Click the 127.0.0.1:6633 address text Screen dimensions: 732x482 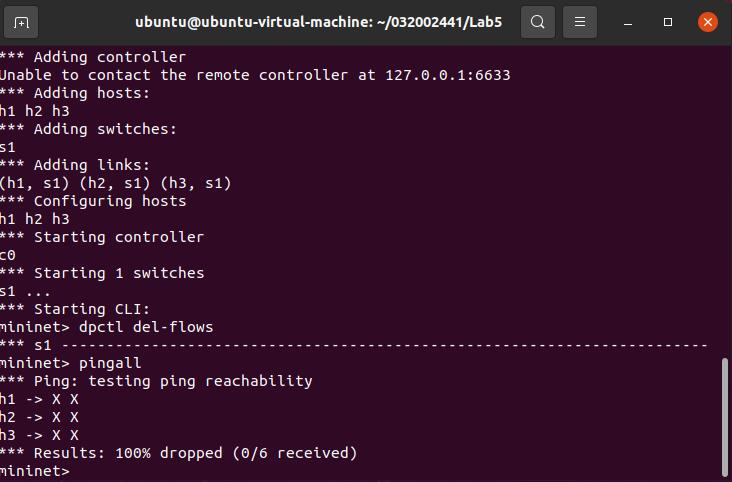(x=448, y=75)
